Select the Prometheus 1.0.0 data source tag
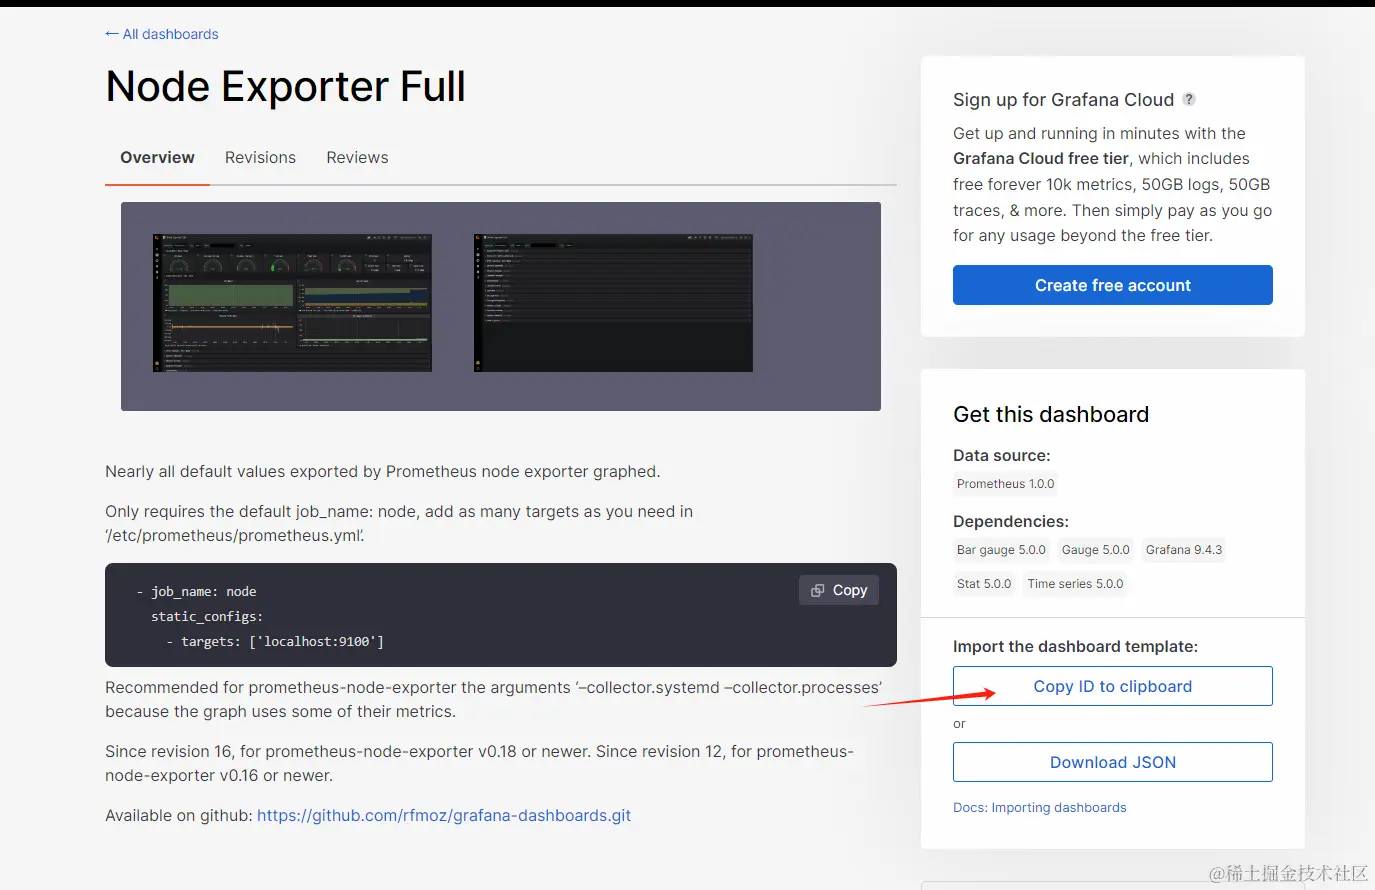The image size is (1375, 890). pos(1005,484)
